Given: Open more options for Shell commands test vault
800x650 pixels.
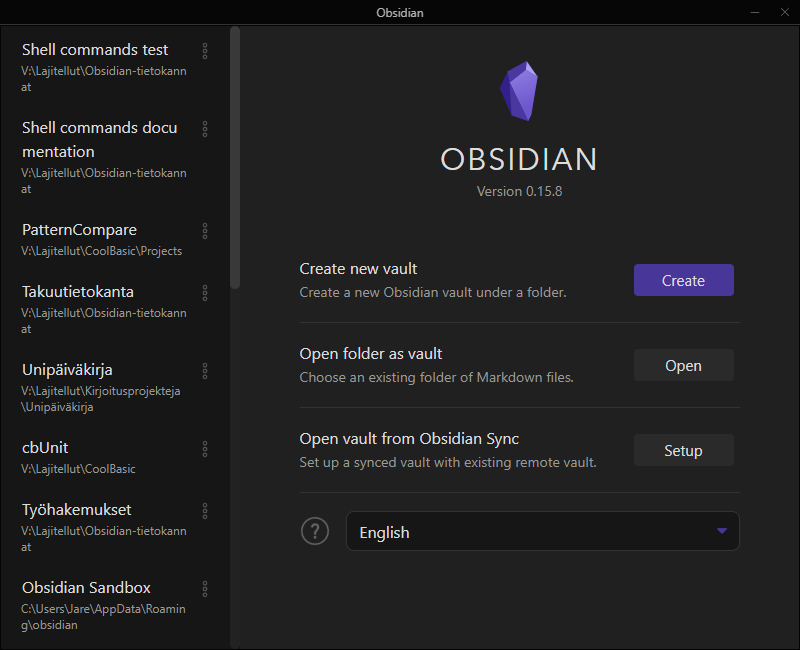Looking at the screenshot, I should click(x=205, y=51).
